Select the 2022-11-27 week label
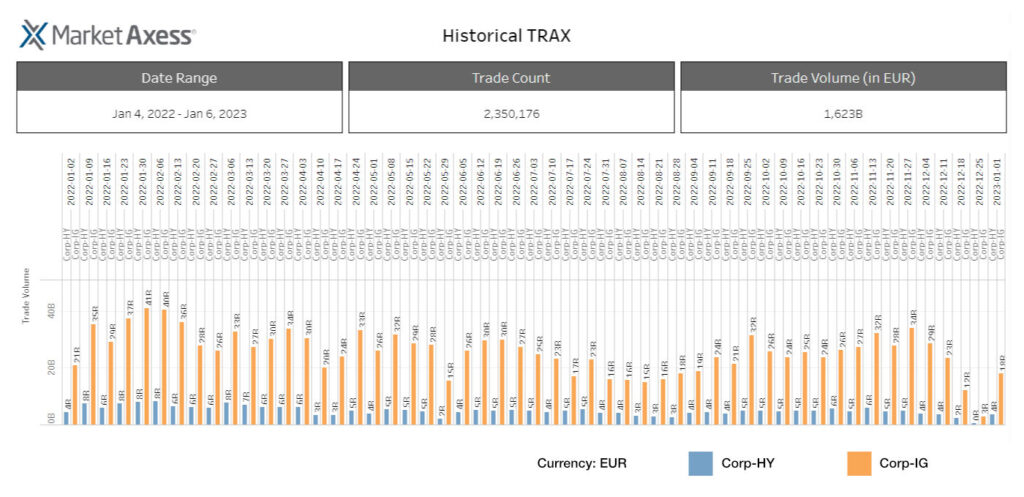This screenshot has width=1024, height=497. coord(908,181)
